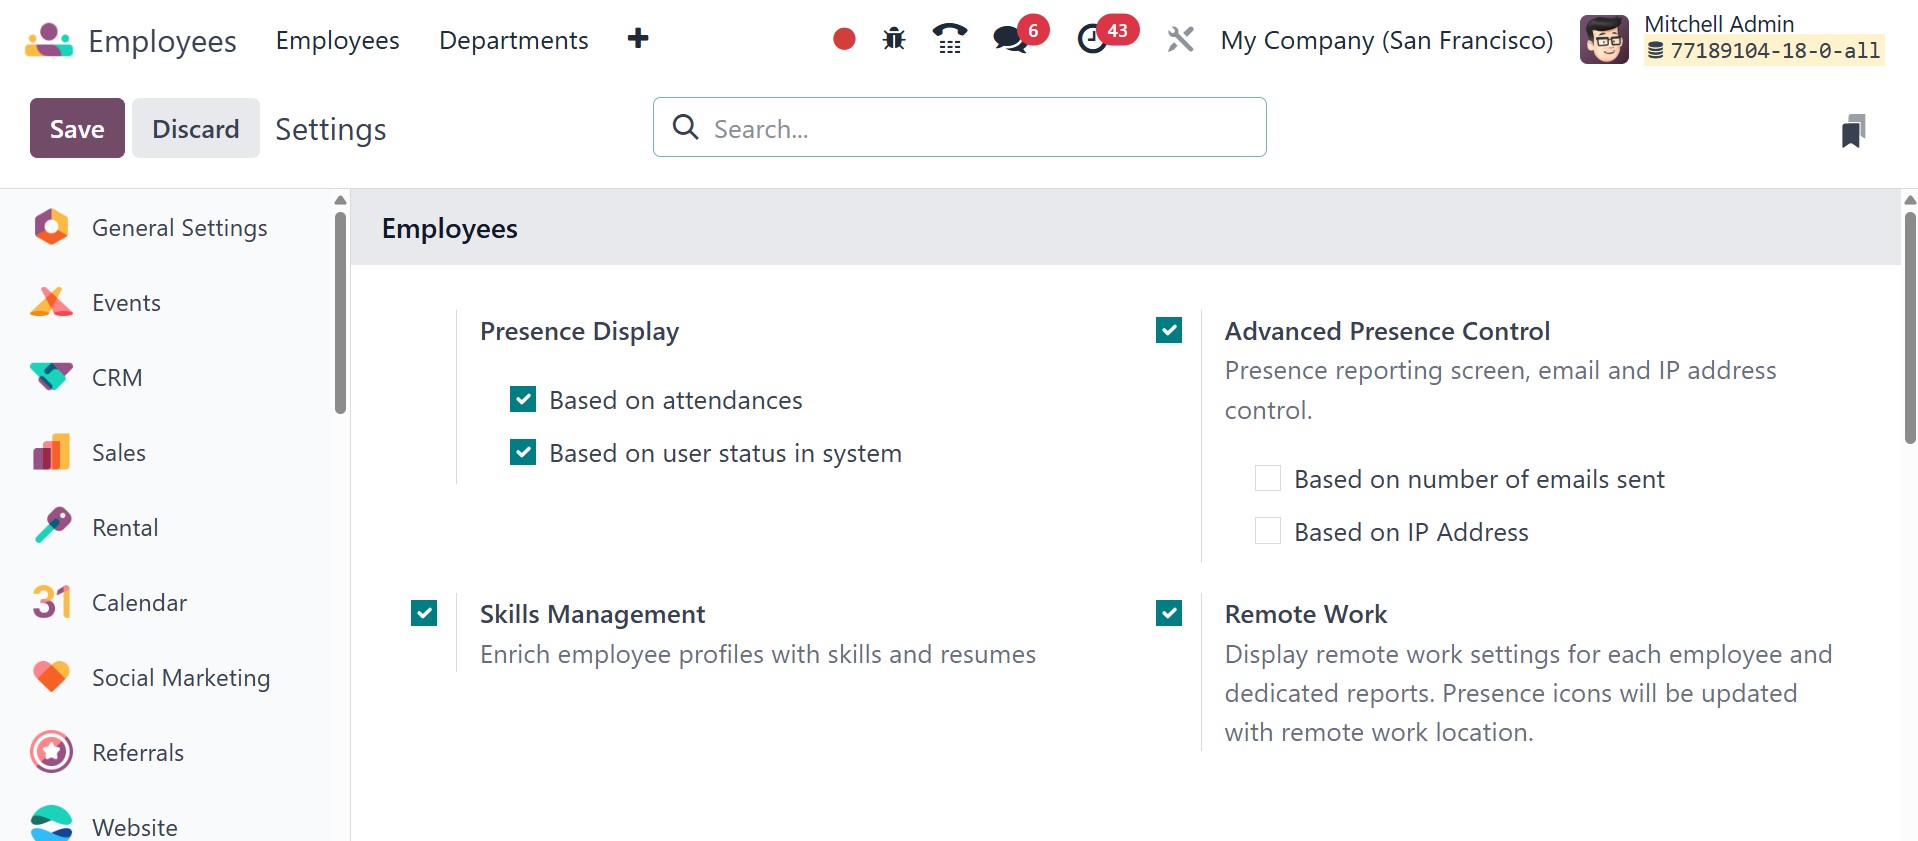This screenshot has height=841, width=1918.
Task: Enable Based on number of emails sent
Action: click(x=1268, y=479)
